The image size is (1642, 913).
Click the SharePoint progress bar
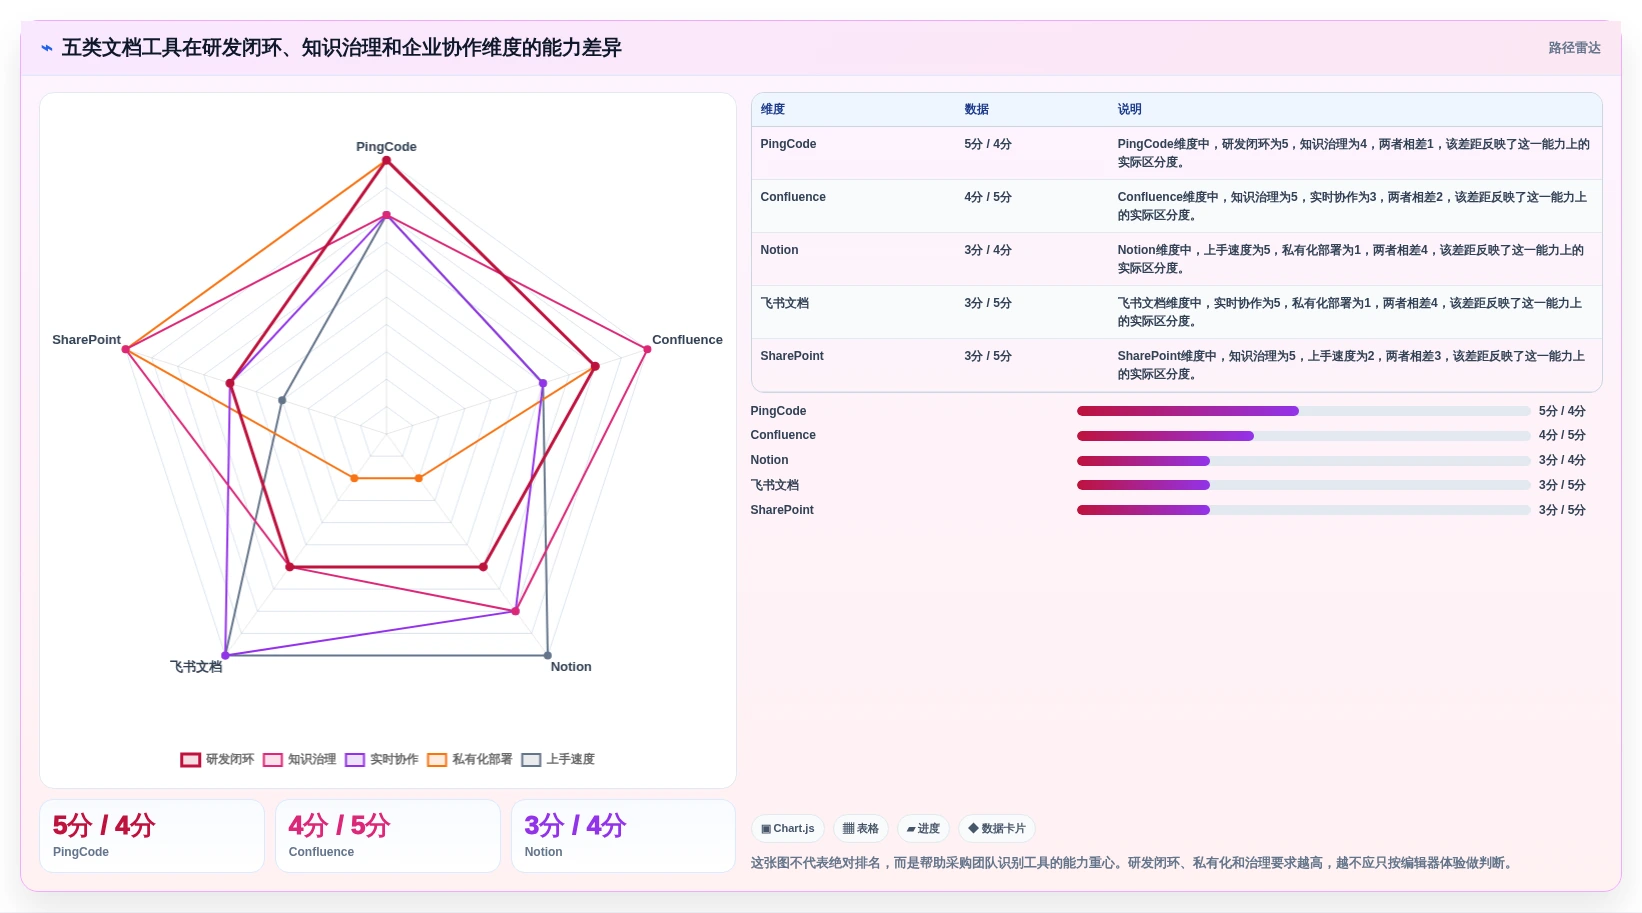coord(1303,510)
